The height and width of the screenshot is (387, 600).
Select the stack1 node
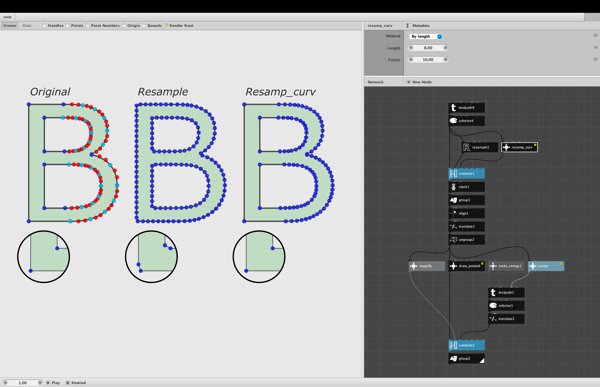467,187
